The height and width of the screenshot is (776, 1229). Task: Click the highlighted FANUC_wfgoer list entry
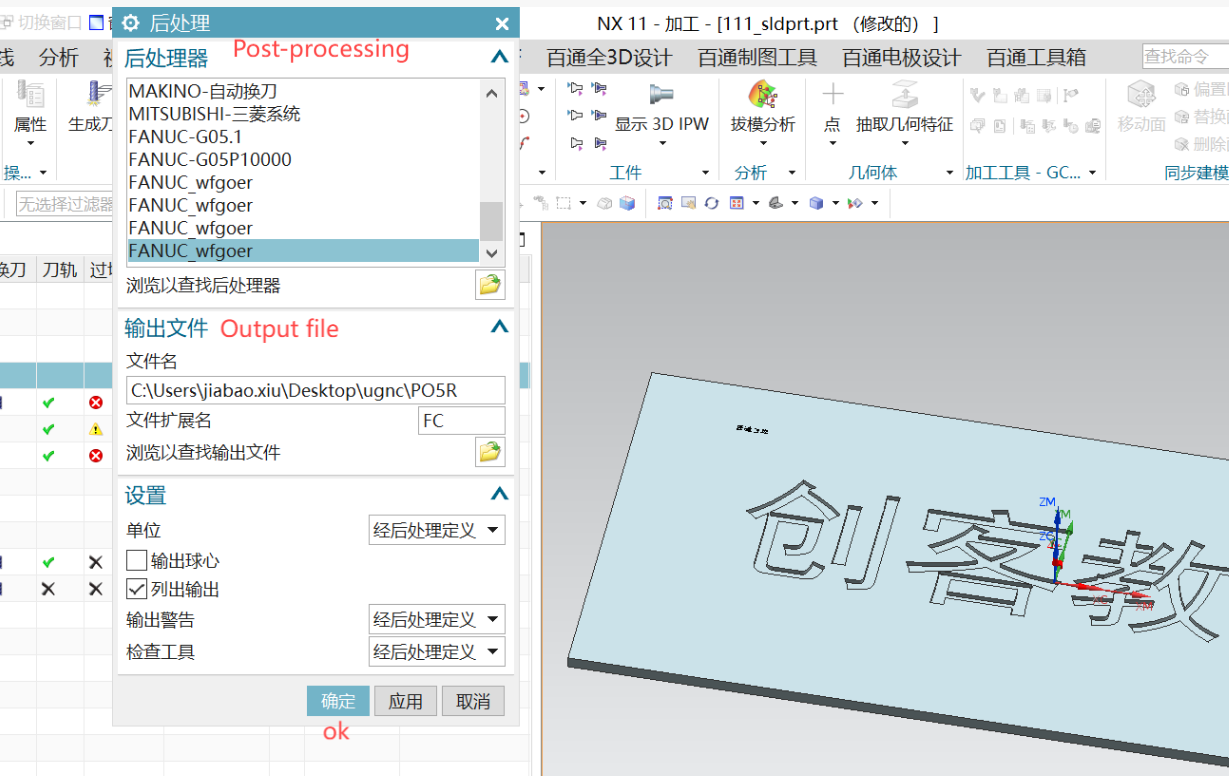[x=302, y=251]
